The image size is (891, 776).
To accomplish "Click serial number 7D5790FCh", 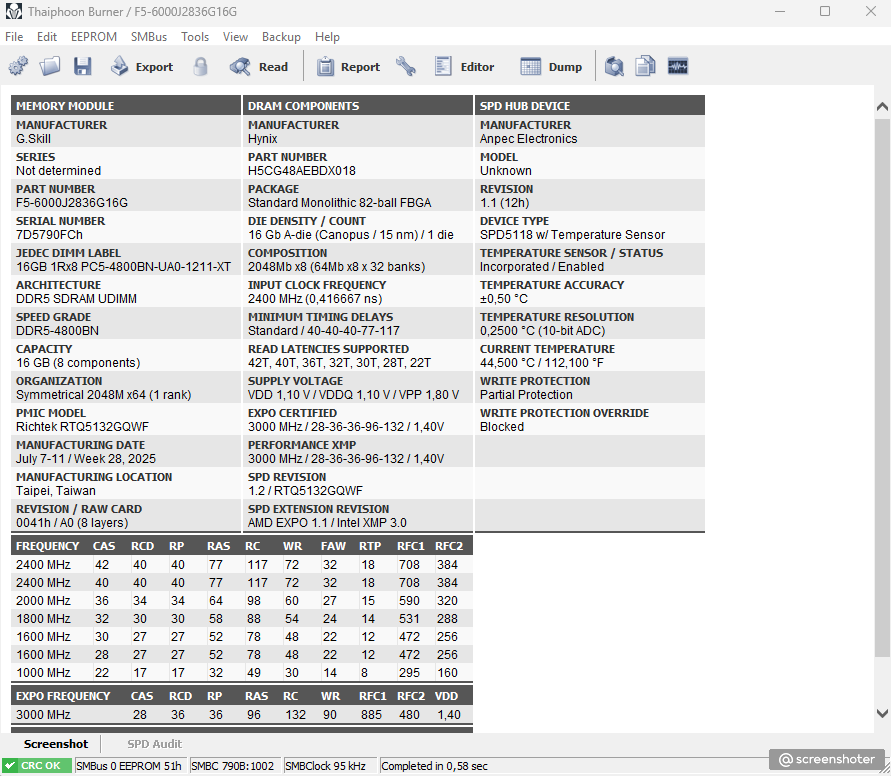I will click(49, 235).
